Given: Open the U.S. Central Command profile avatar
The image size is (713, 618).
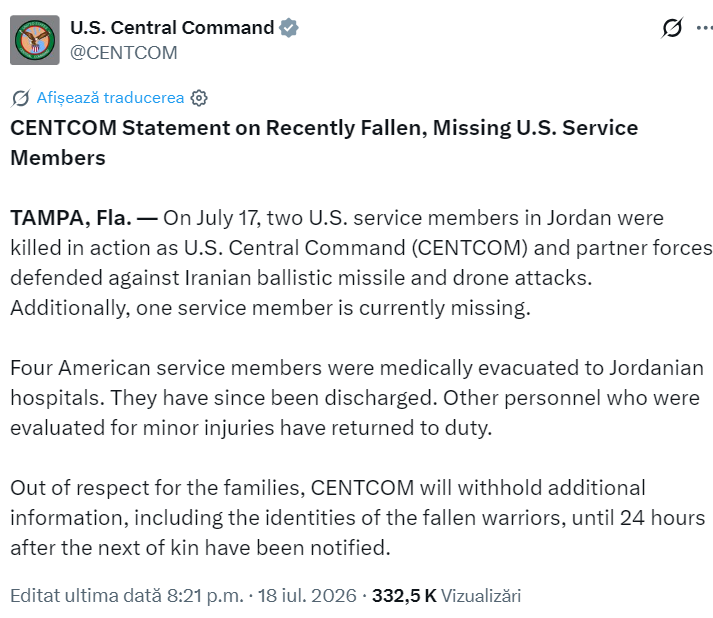Looking at the screenshot, I should (x=35, y=40).
